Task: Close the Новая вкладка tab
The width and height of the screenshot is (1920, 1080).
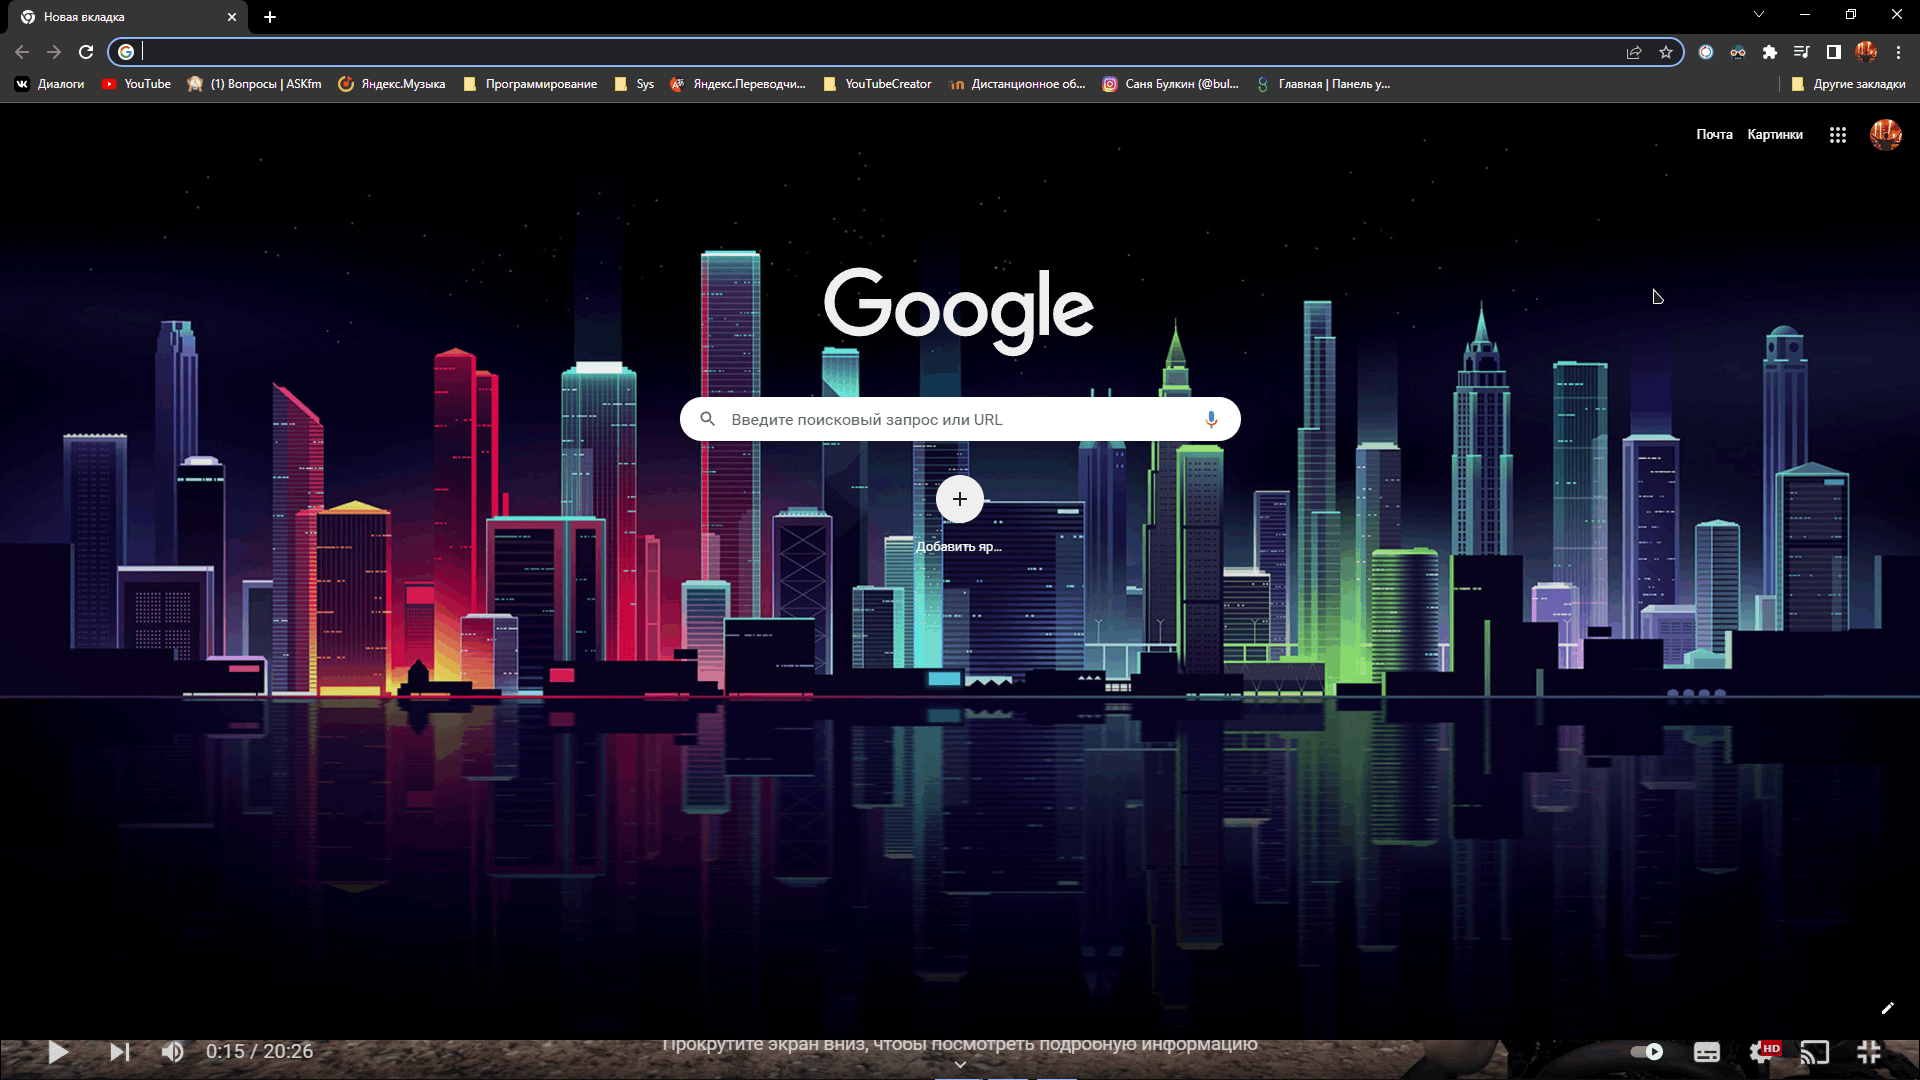Action: click(x=232, y=17)
